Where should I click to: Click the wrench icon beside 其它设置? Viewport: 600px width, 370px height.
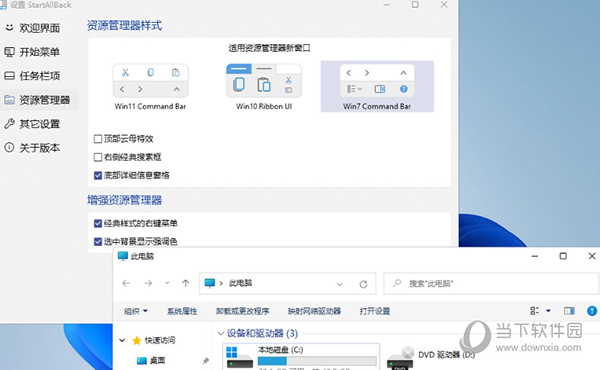click(10, 124)
